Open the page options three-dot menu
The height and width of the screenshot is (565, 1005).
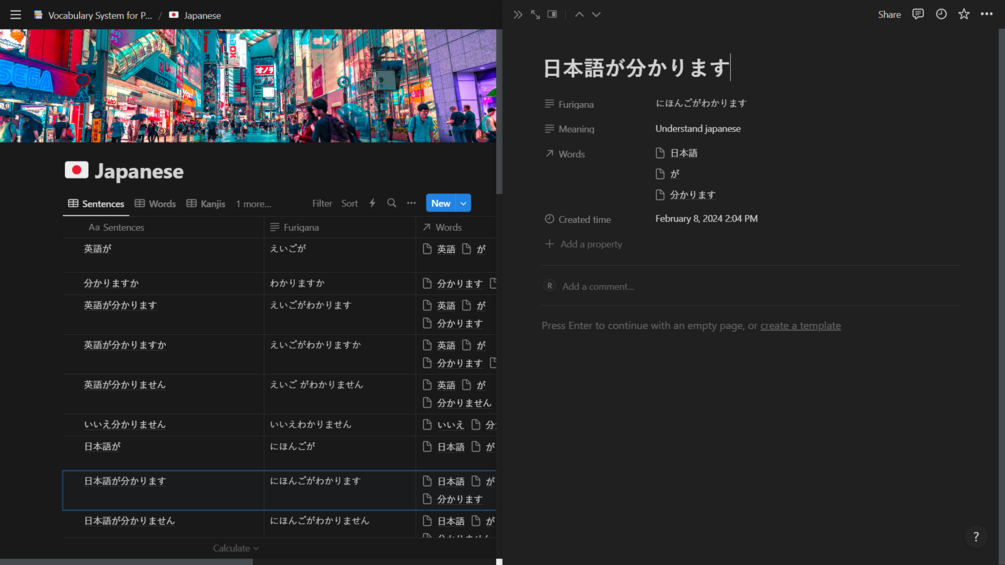pos(986,14)
